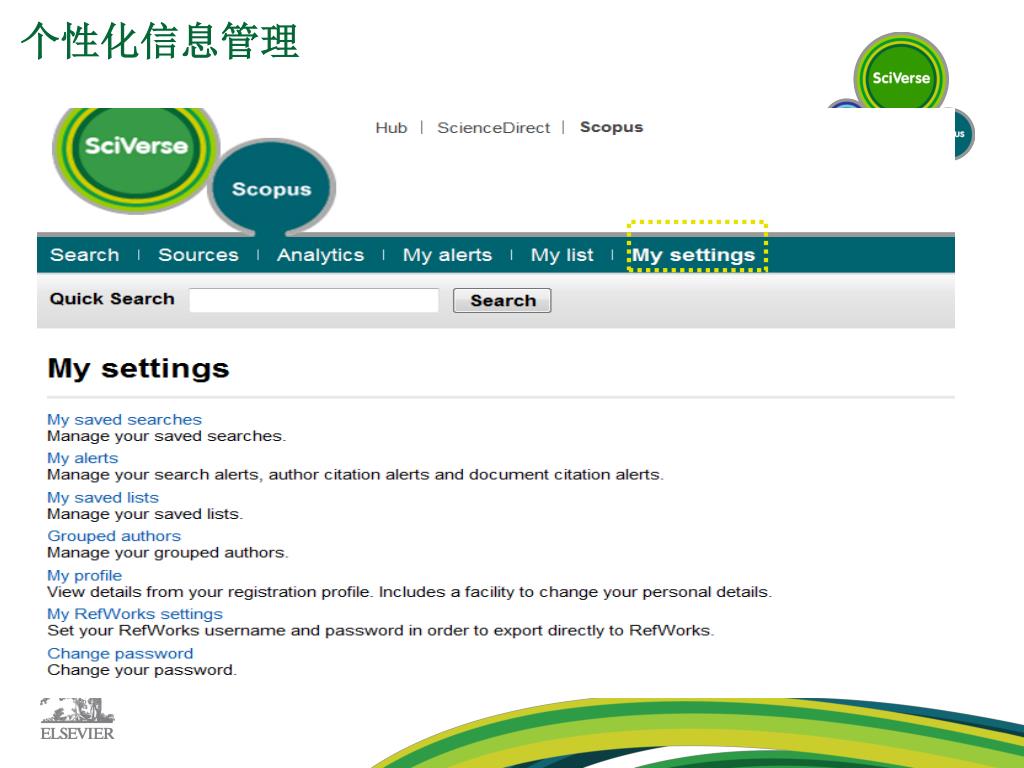Click the Search button next to Quick Search
Image resolution: width=1024 pixels, height=768 pixels.
tap(502, 300)
